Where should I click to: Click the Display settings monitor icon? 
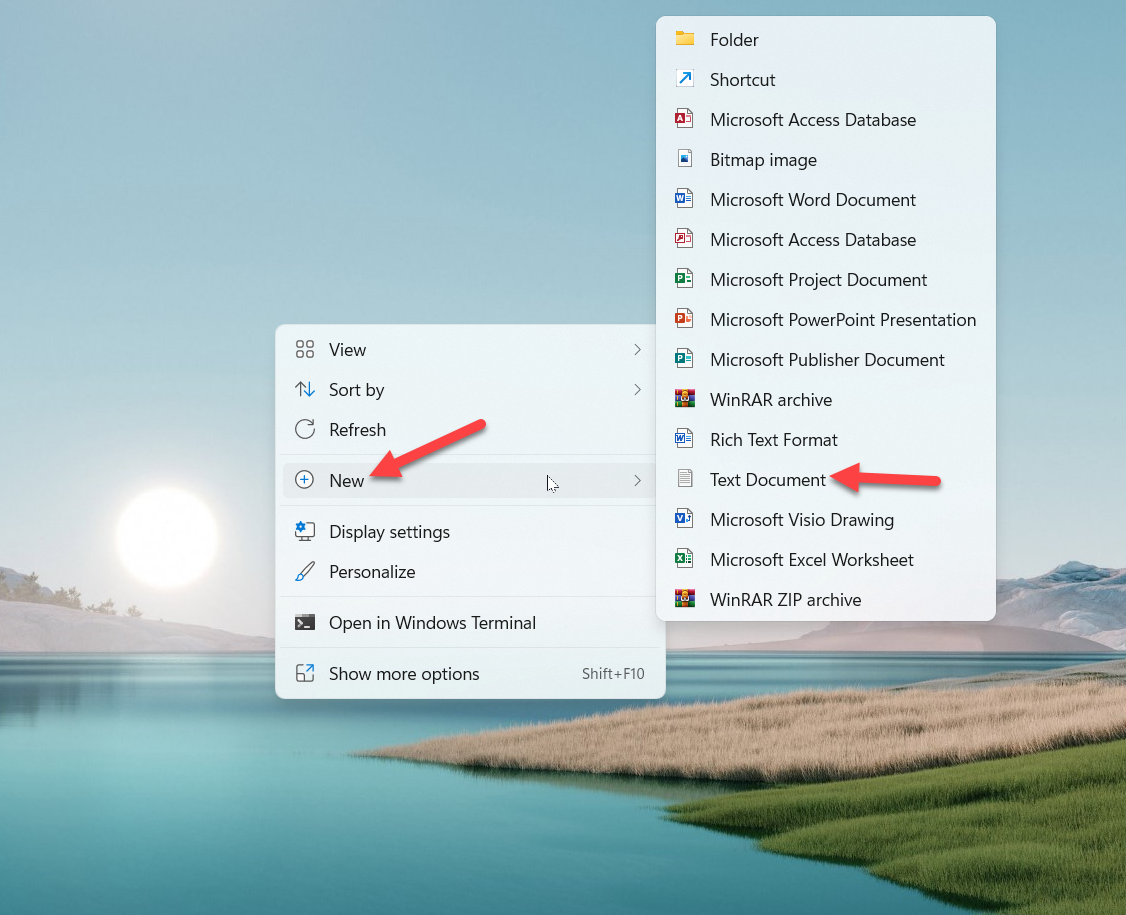(x=305, y=531)
